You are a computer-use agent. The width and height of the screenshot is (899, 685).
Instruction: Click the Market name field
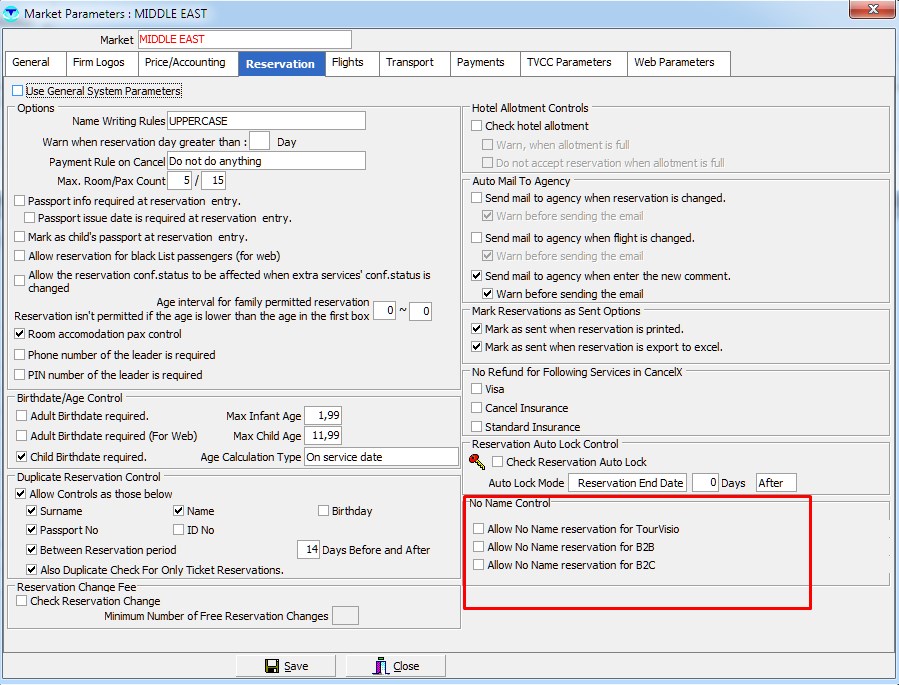click(x=244, y=39)
